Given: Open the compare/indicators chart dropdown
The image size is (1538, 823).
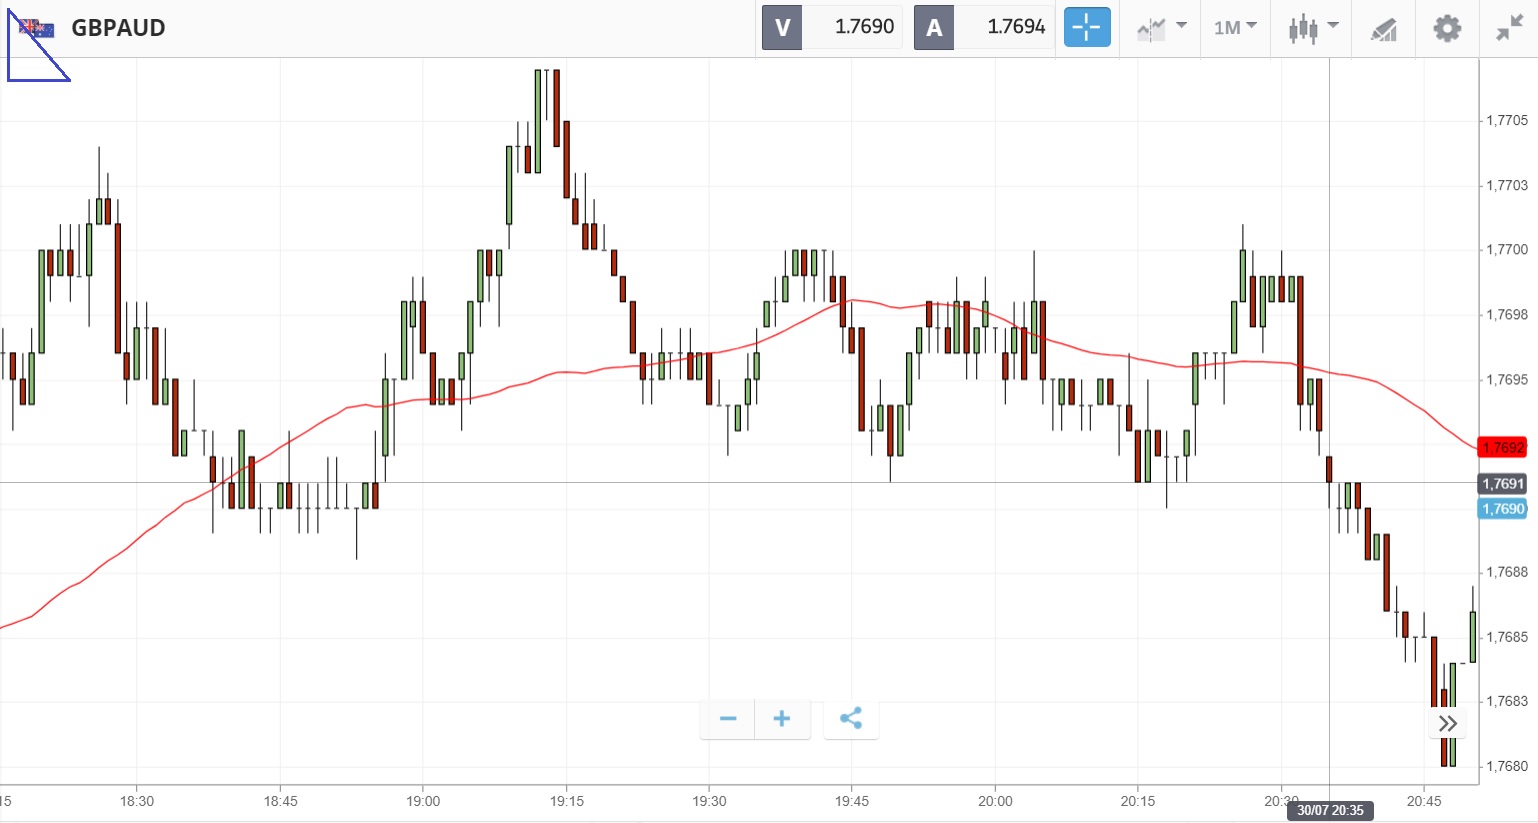Looking at the screenshot, I should [1161, 27].
